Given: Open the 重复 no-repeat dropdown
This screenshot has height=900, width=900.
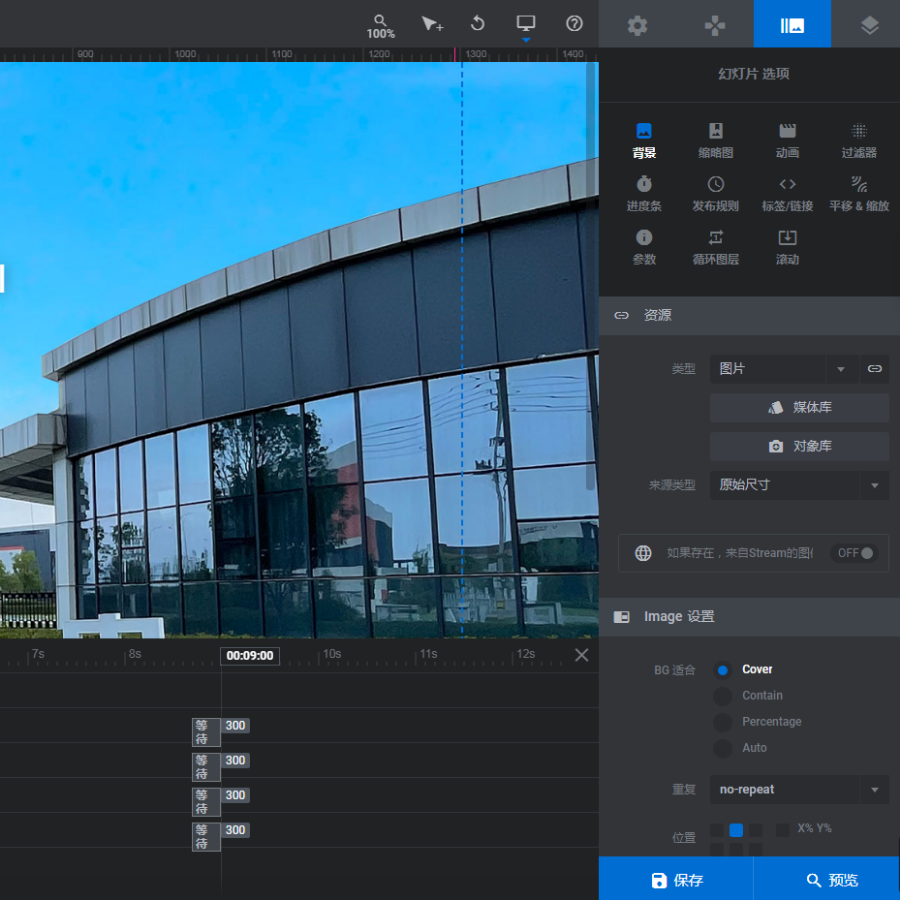Looking at the screenshot, I should [x=799, y=790].
